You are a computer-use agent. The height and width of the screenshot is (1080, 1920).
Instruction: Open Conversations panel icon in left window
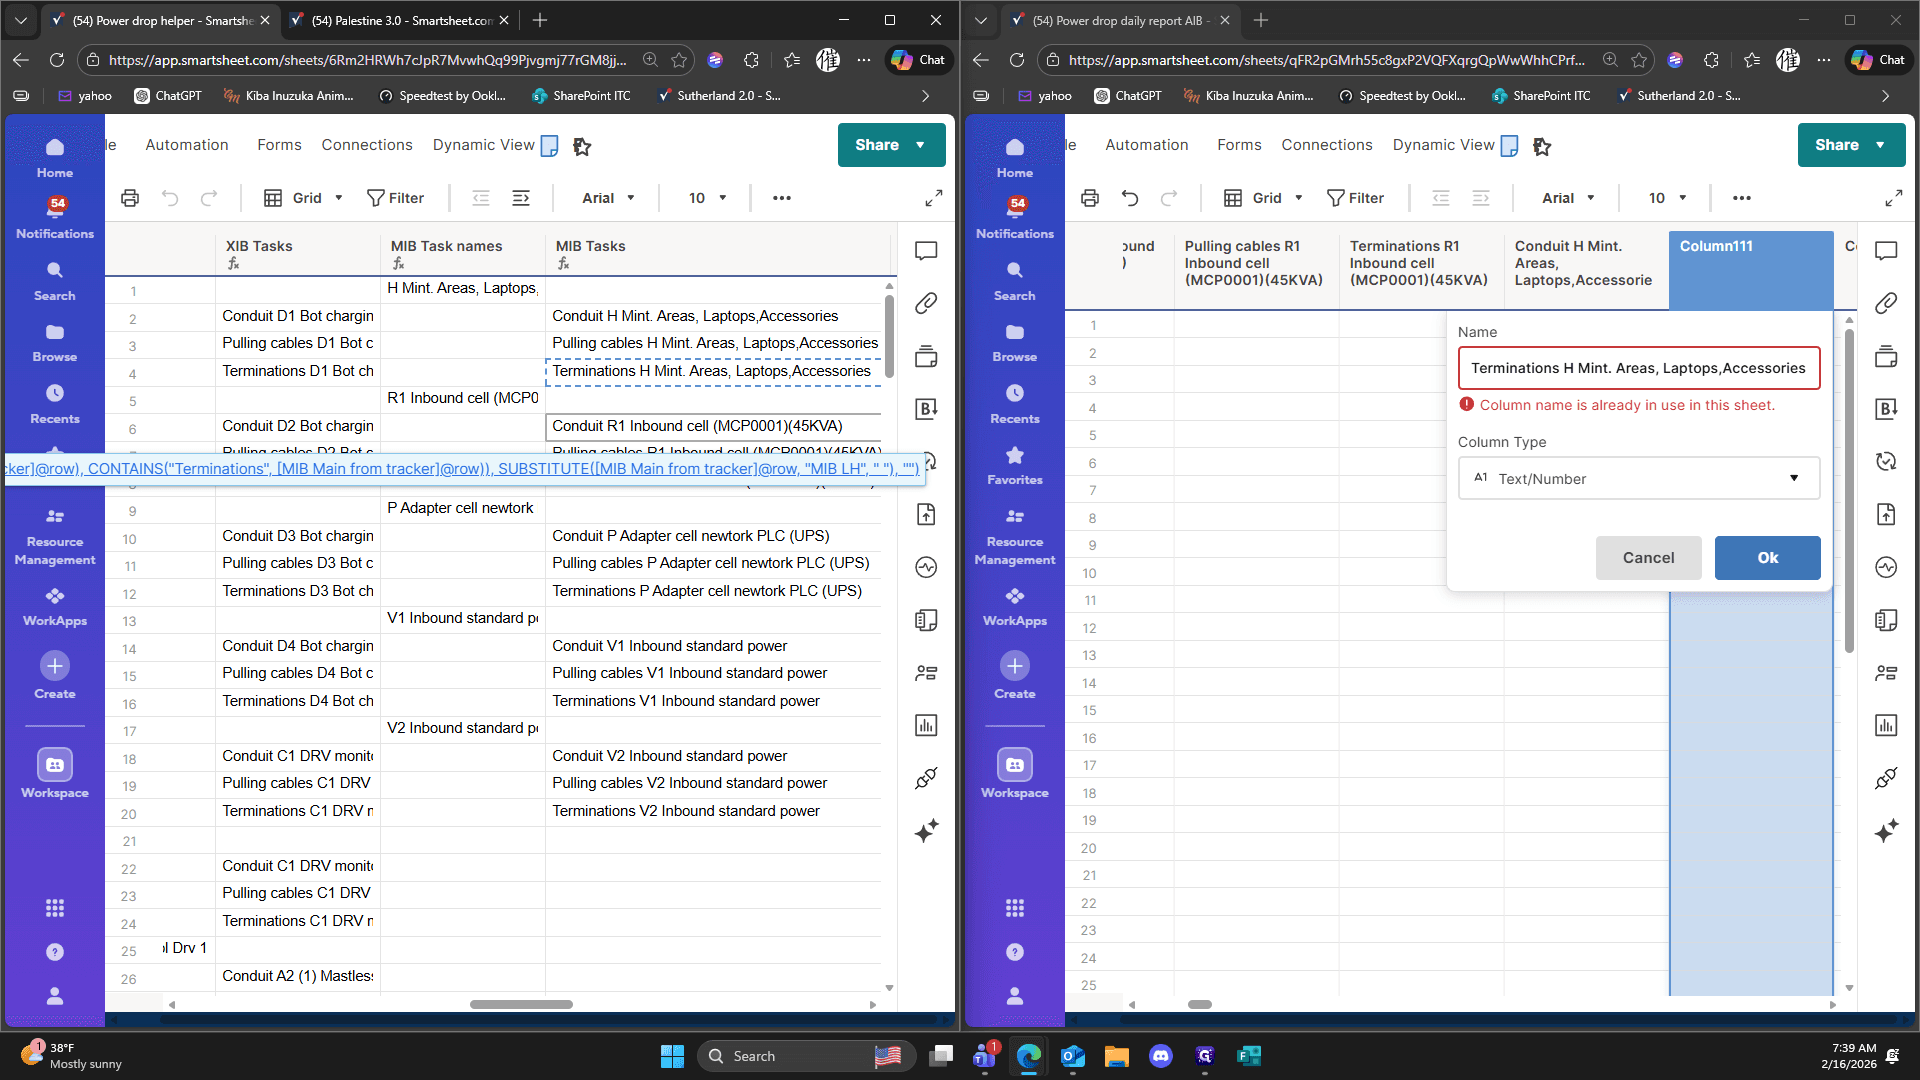[x=926, y=251]
